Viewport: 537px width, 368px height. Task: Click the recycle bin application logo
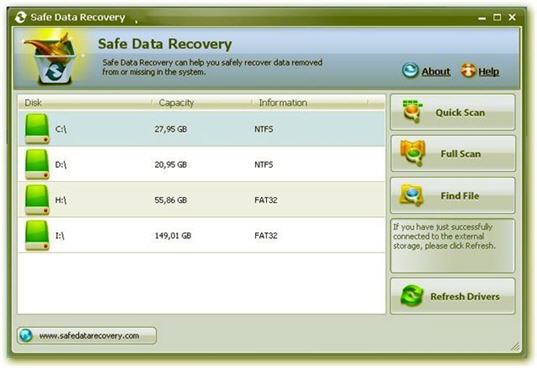[x=53, y=58]
